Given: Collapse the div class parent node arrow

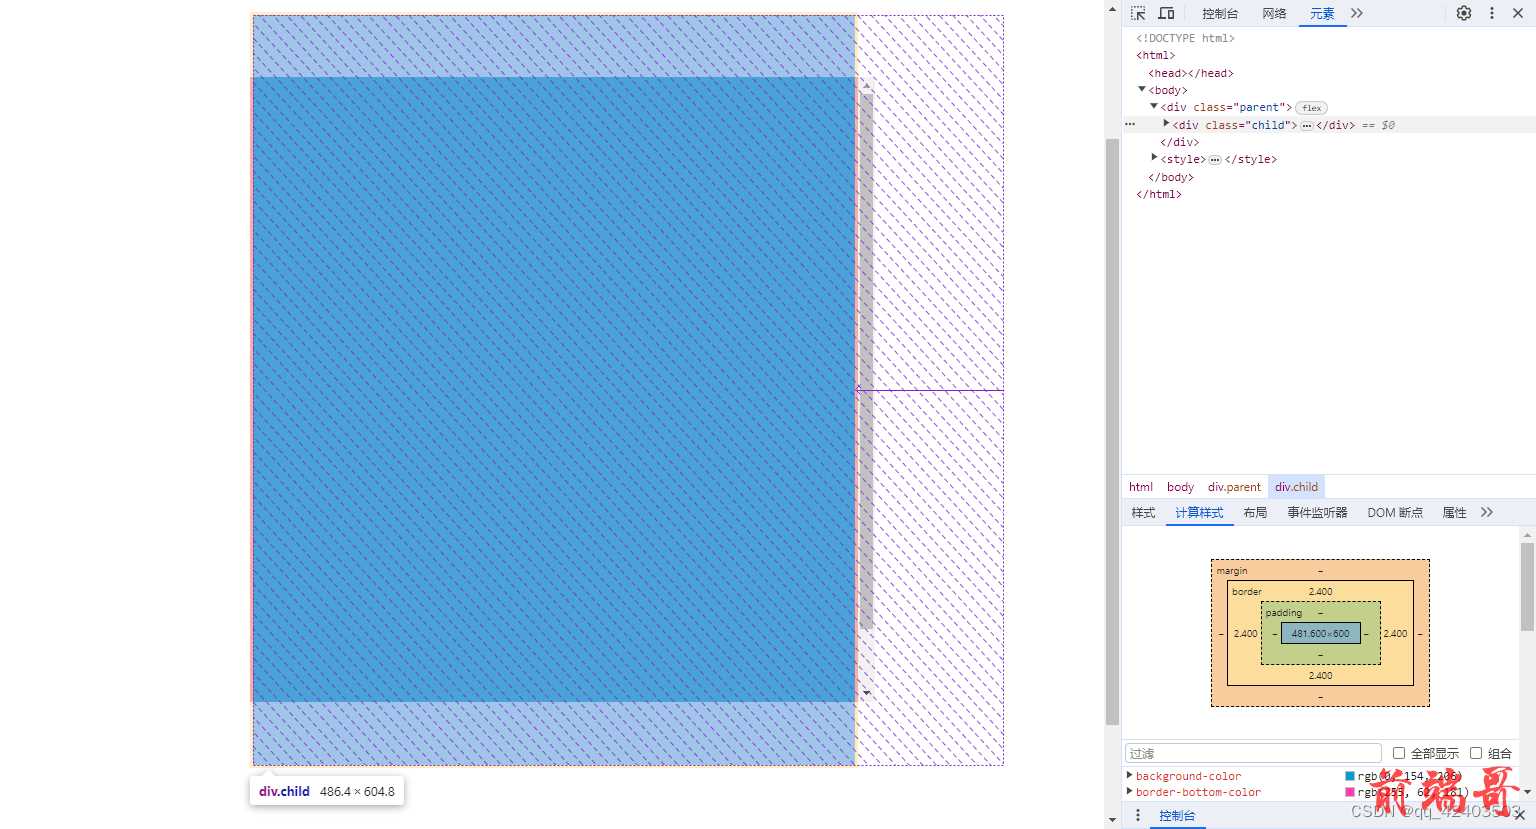Looking at the screenshot, I should [1154, 106].
